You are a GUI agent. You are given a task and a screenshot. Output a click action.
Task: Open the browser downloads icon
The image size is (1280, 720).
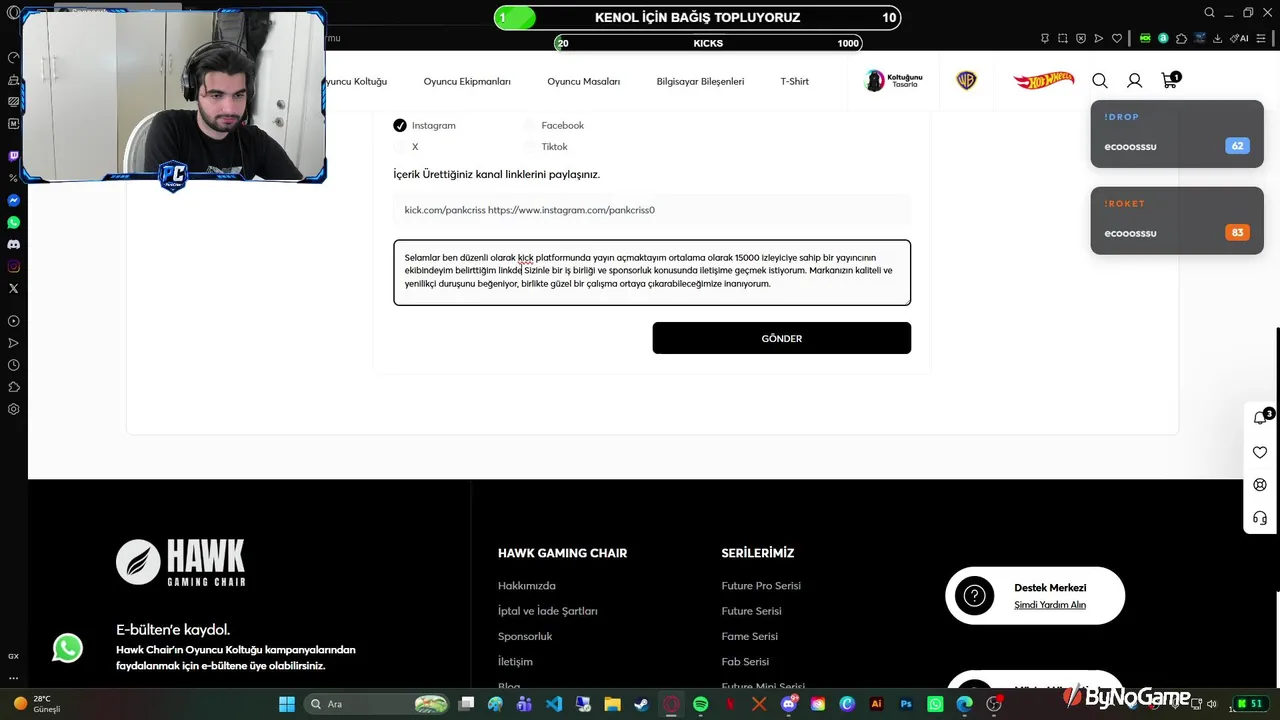[x=1218, y=38]
